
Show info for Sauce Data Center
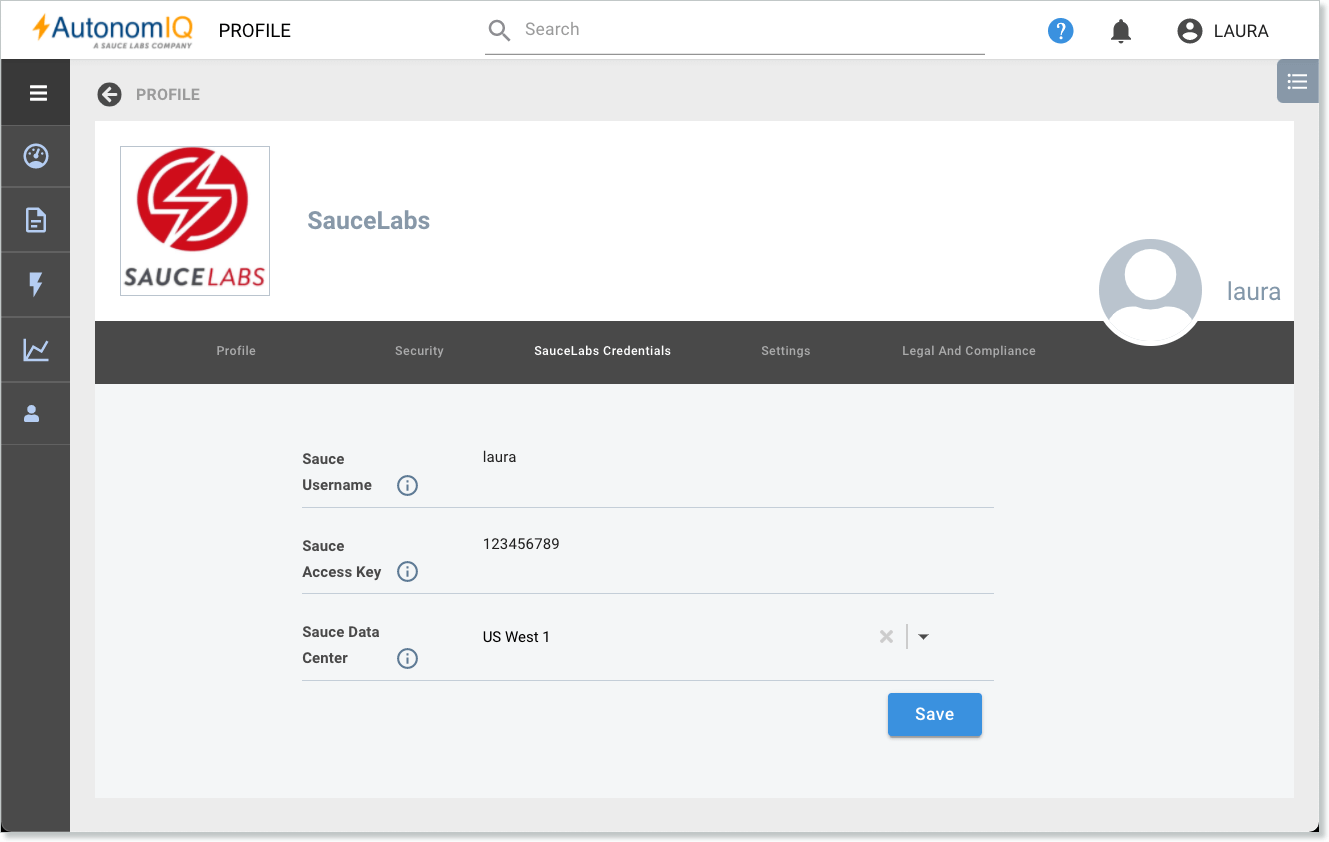(x=407, y=659)
